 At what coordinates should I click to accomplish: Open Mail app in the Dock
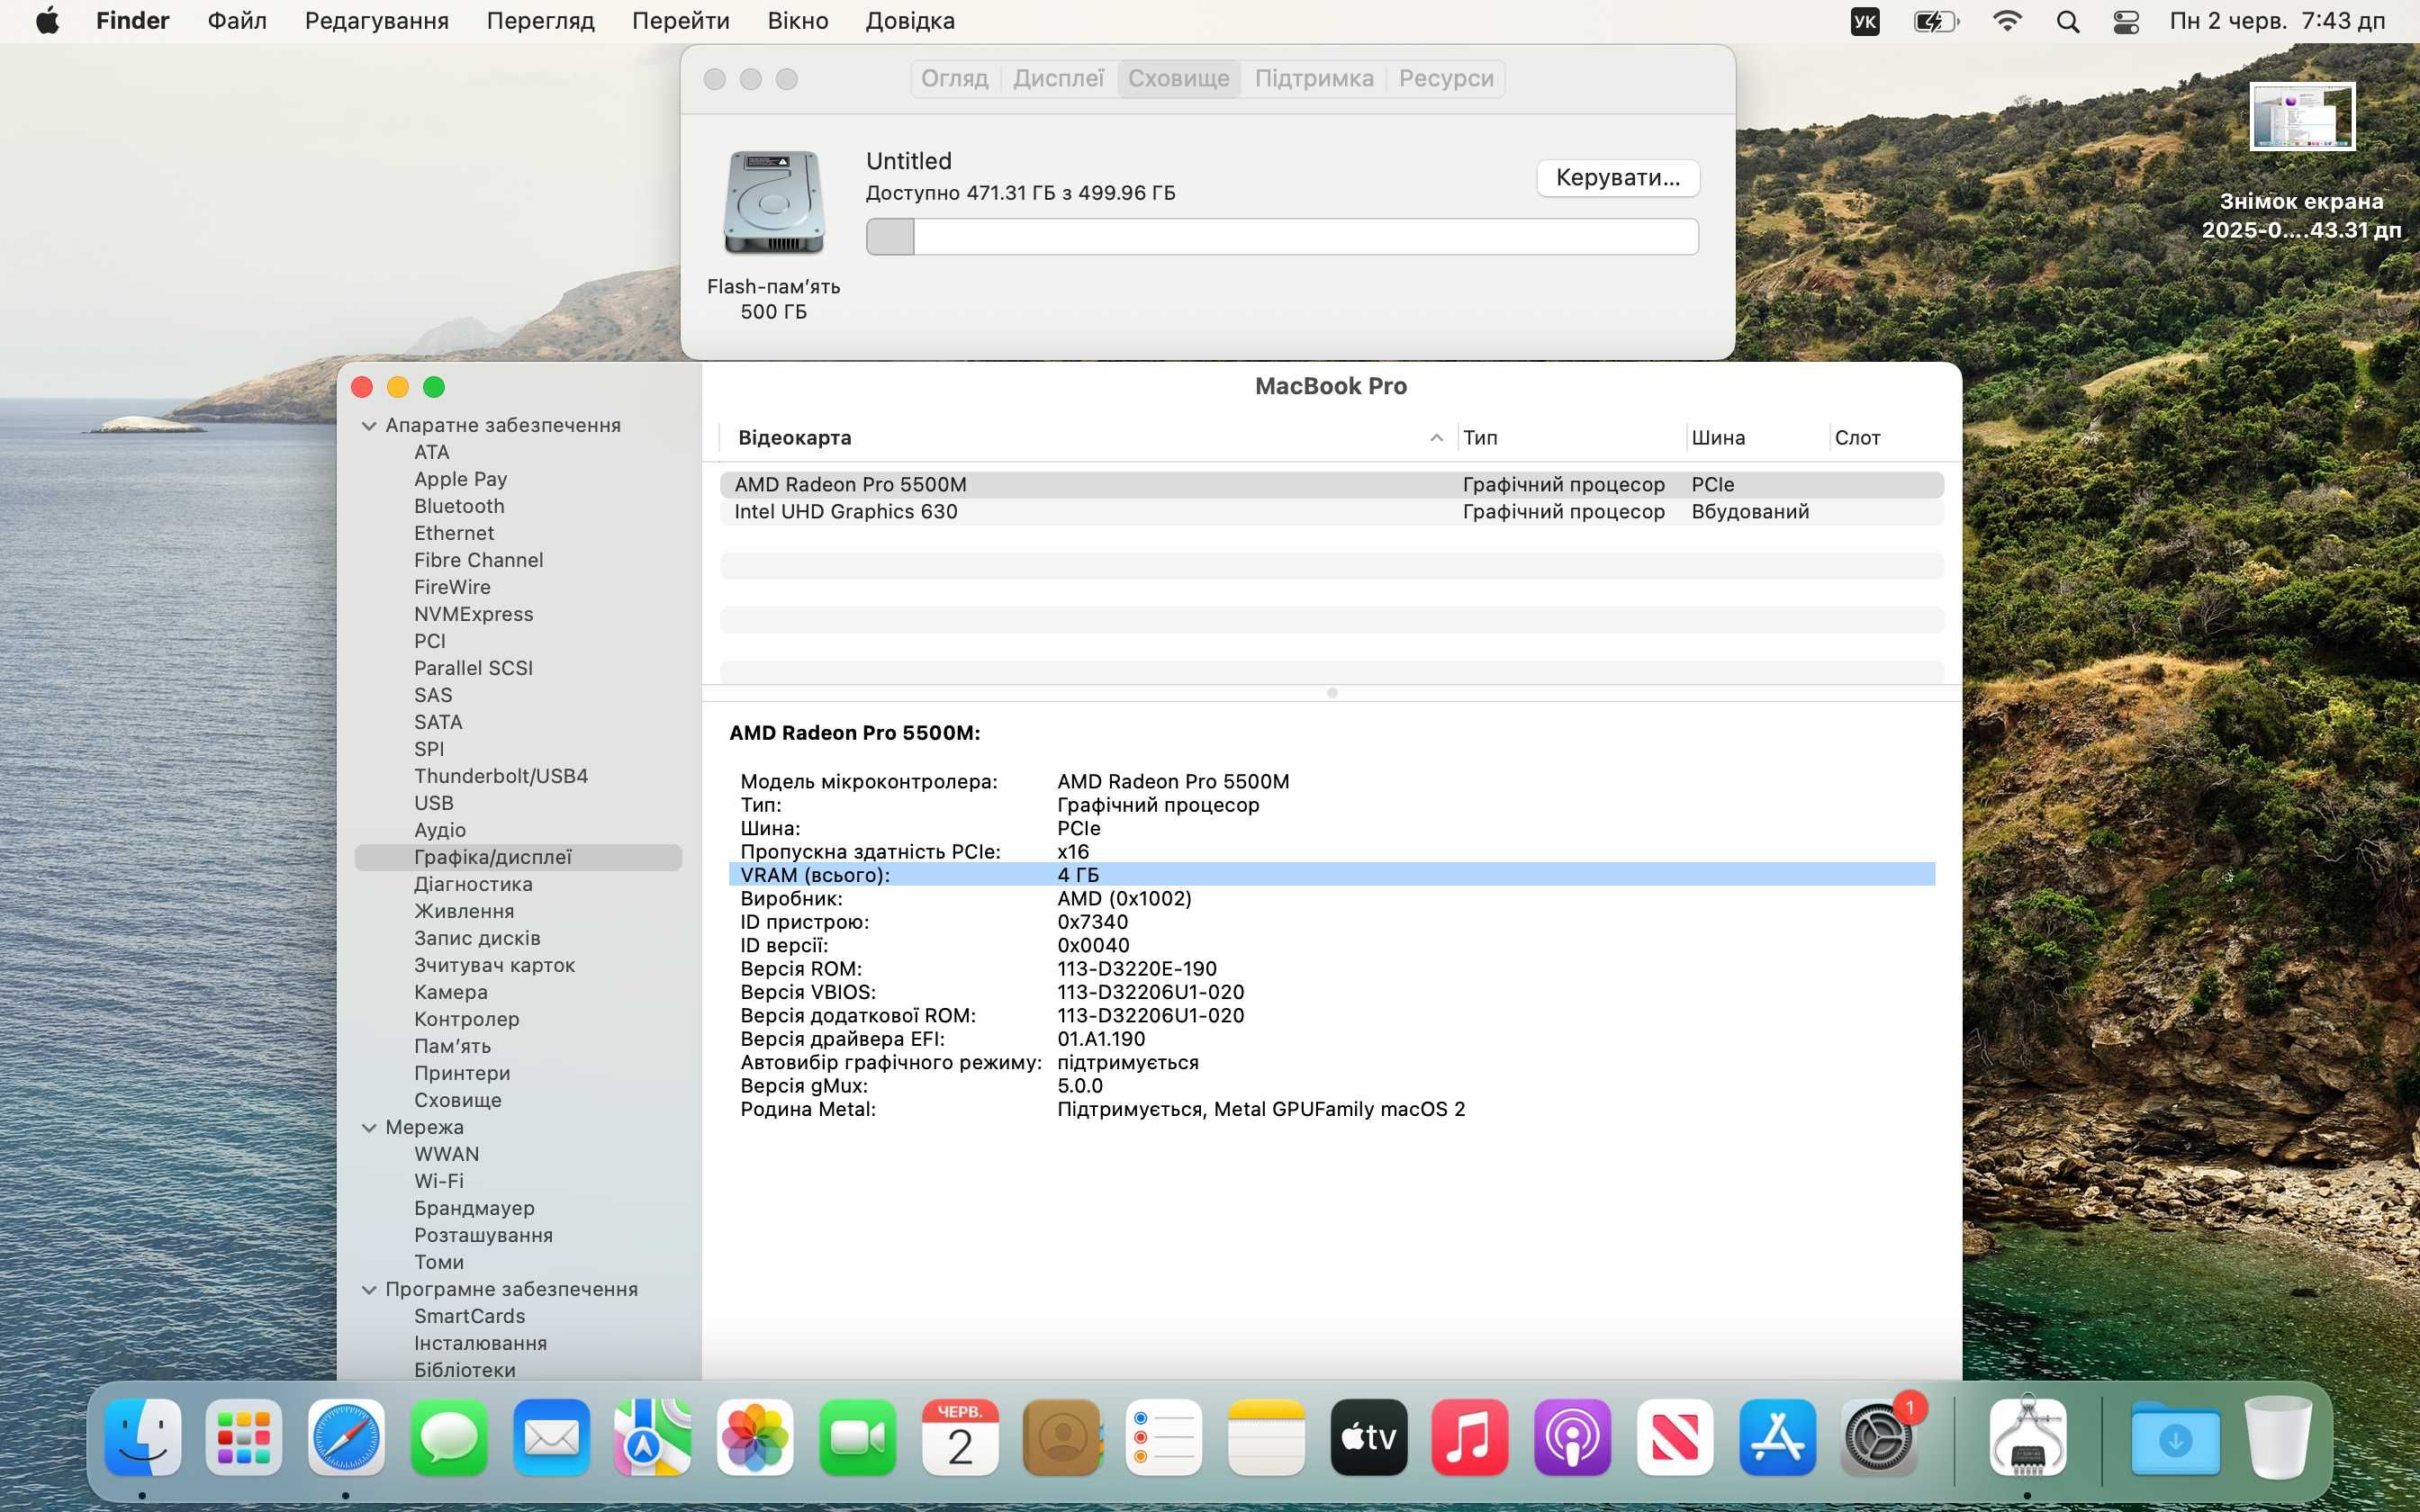[x=551, y=1438]
